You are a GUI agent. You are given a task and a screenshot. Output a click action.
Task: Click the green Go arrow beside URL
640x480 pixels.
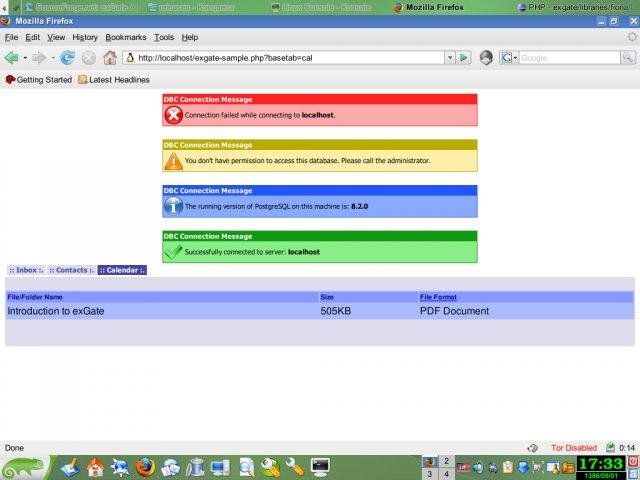464,58
